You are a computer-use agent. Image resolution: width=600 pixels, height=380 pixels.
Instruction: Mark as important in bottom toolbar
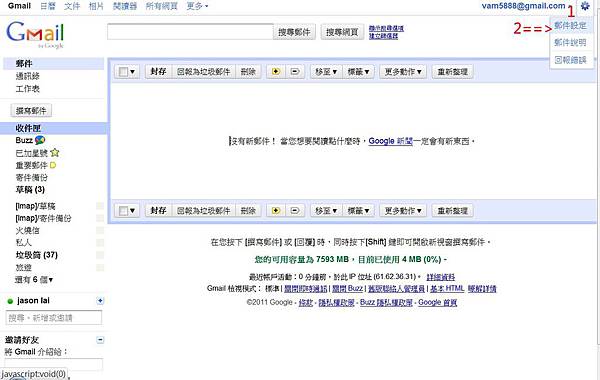coord(276,210)
